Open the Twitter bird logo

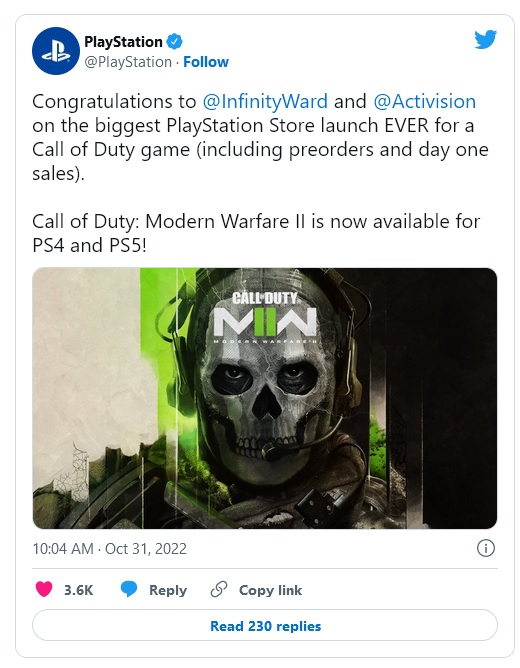486,39
